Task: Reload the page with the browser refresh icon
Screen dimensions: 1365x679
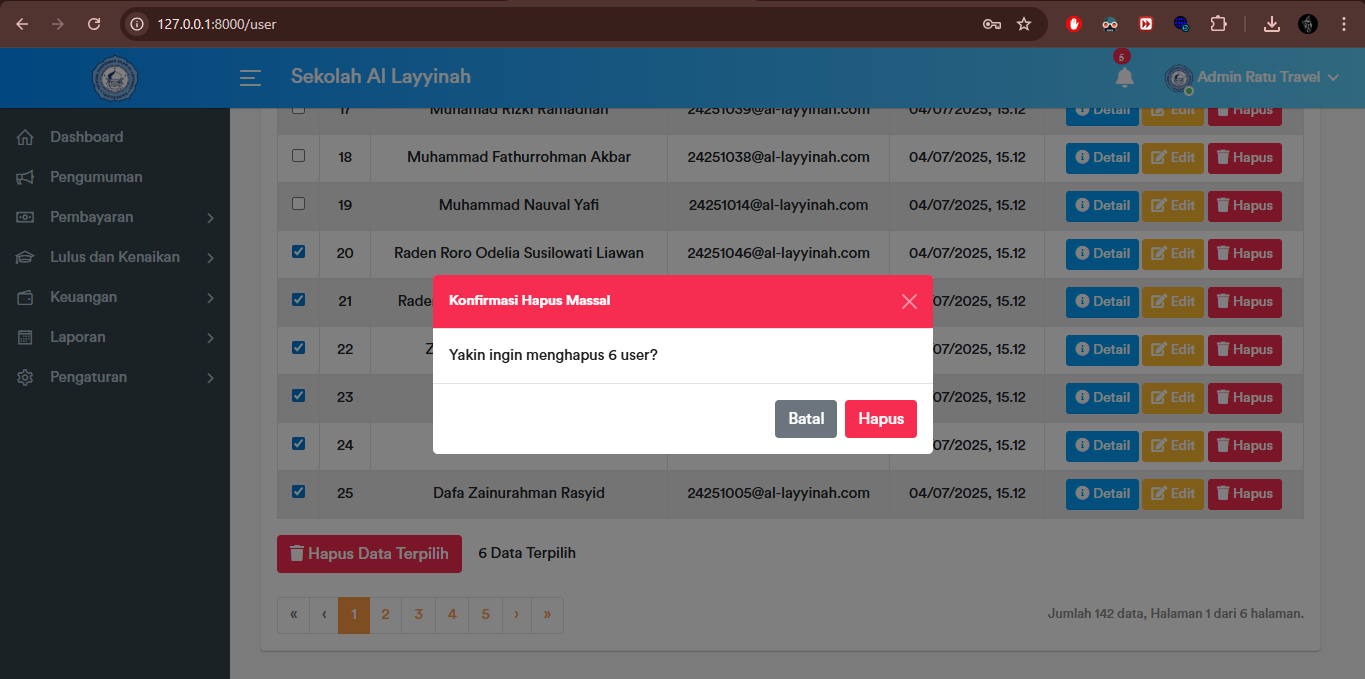Action: click(x=94, y=24)
